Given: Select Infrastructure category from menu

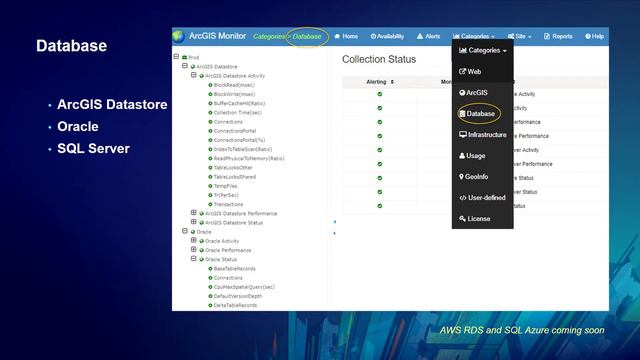Looking at the screenshot, I should point(482,135).
